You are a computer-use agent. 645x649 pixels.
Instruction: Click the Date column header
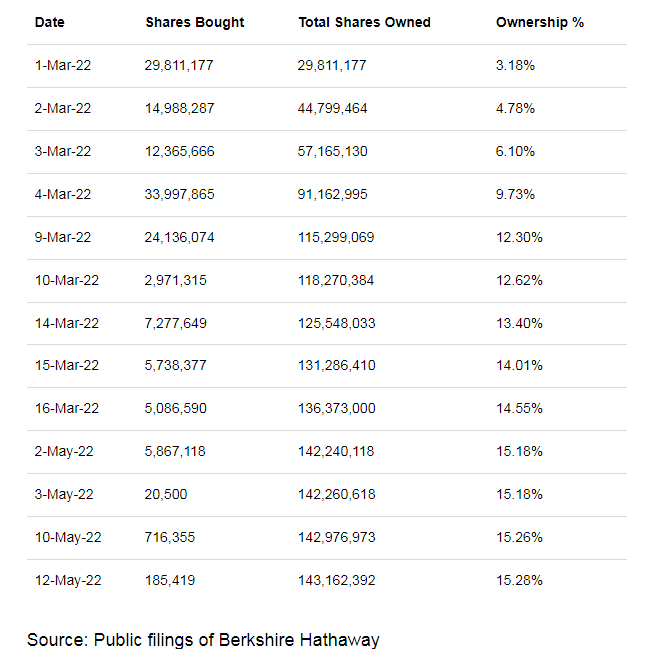click(x=49, y=22)
